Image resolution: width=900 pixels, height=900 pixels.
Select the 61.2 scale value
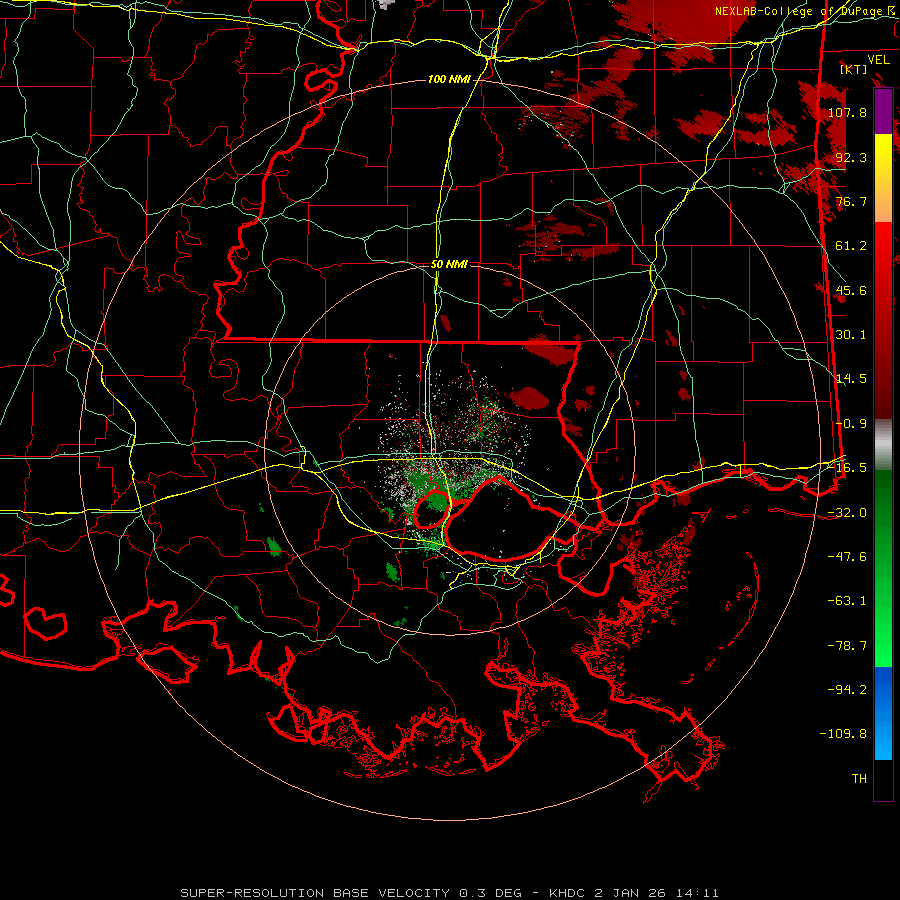click(x=851, y=246)
